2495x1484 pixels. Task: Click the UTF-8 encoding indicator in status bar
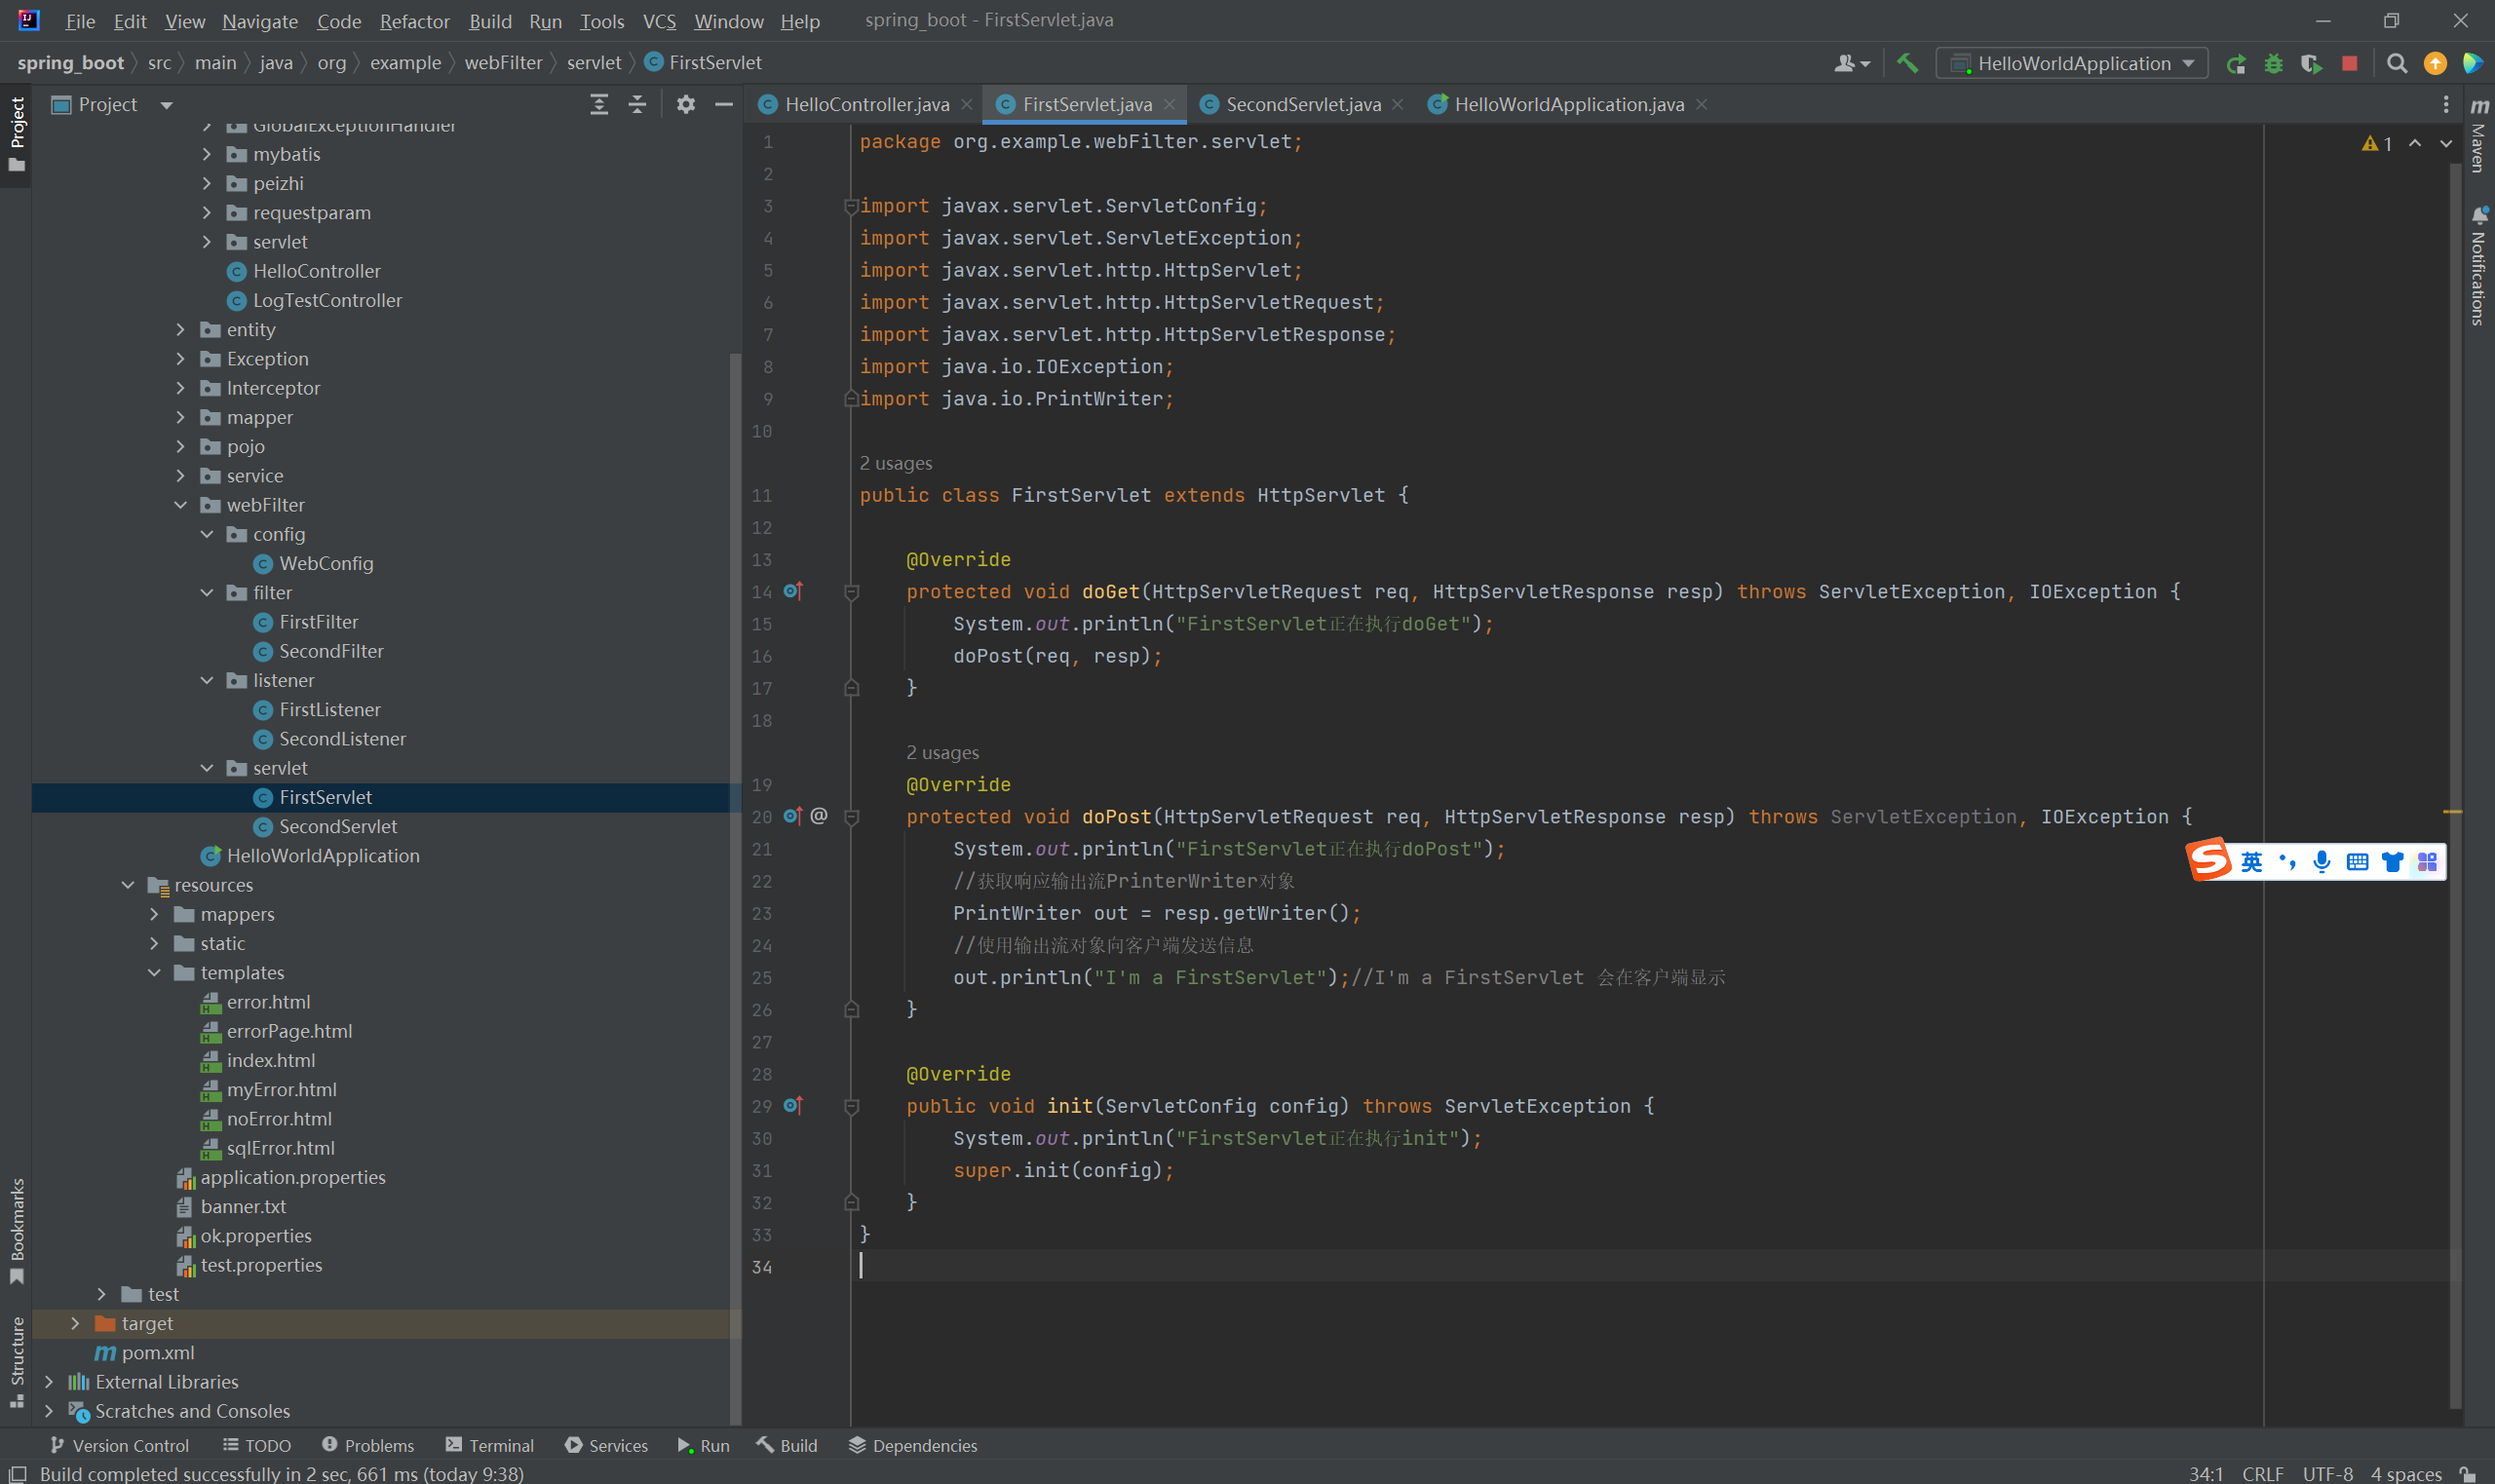tap(2327, 1473)
